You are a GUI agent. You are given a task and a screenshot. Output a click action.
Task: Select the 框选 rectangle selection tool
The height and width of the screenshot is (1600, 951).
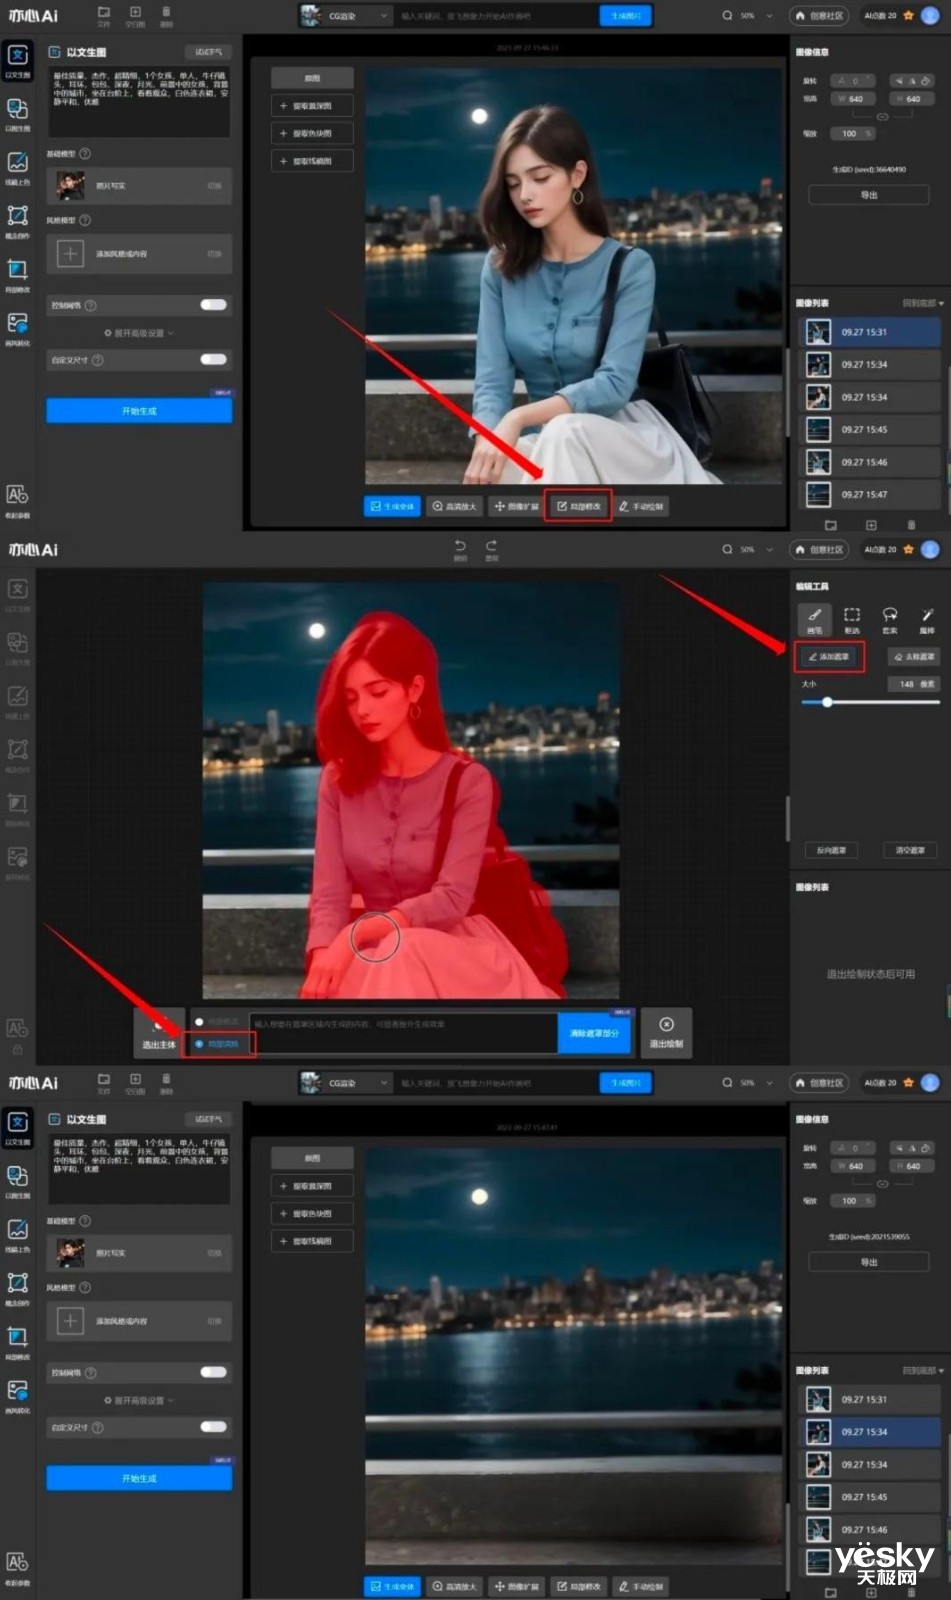(x=852, y=618)
